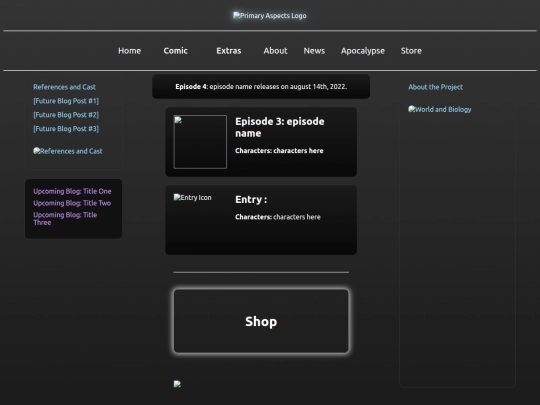Click the References and Cast image link
Screen dimensions: 540x405
68,151
